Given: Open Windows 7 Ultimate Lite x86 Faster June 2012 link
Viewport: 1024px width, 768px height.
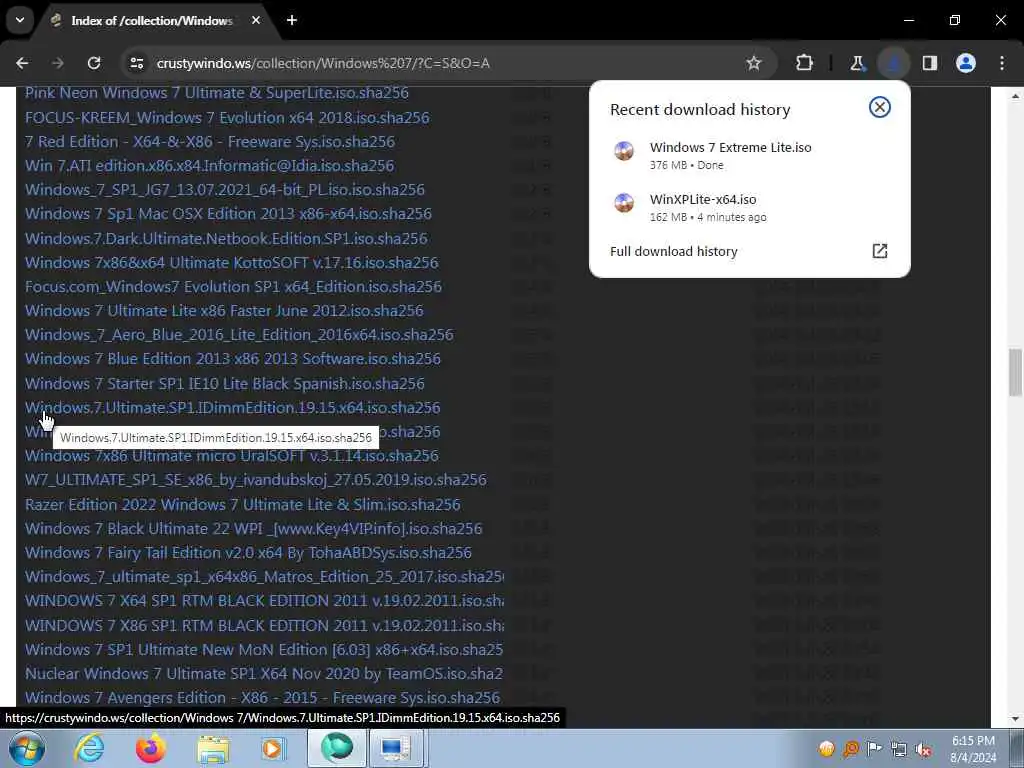Looking at the screenshot, I should click(x=224, y=311).
